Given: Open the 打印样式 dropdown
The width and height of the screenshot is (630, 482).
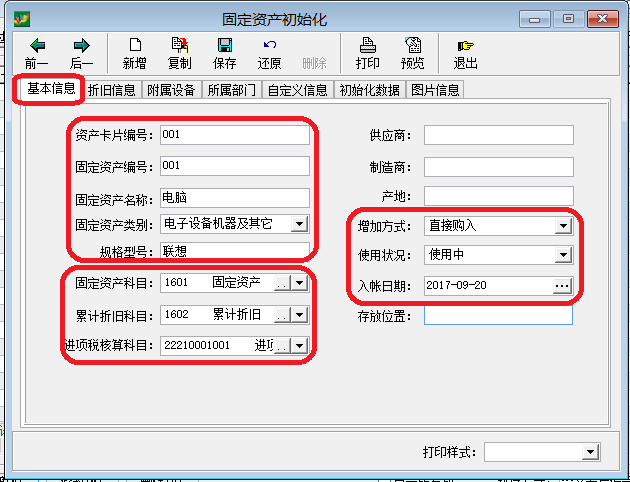Looking at the screenshot, I should (x=591, y=453).
